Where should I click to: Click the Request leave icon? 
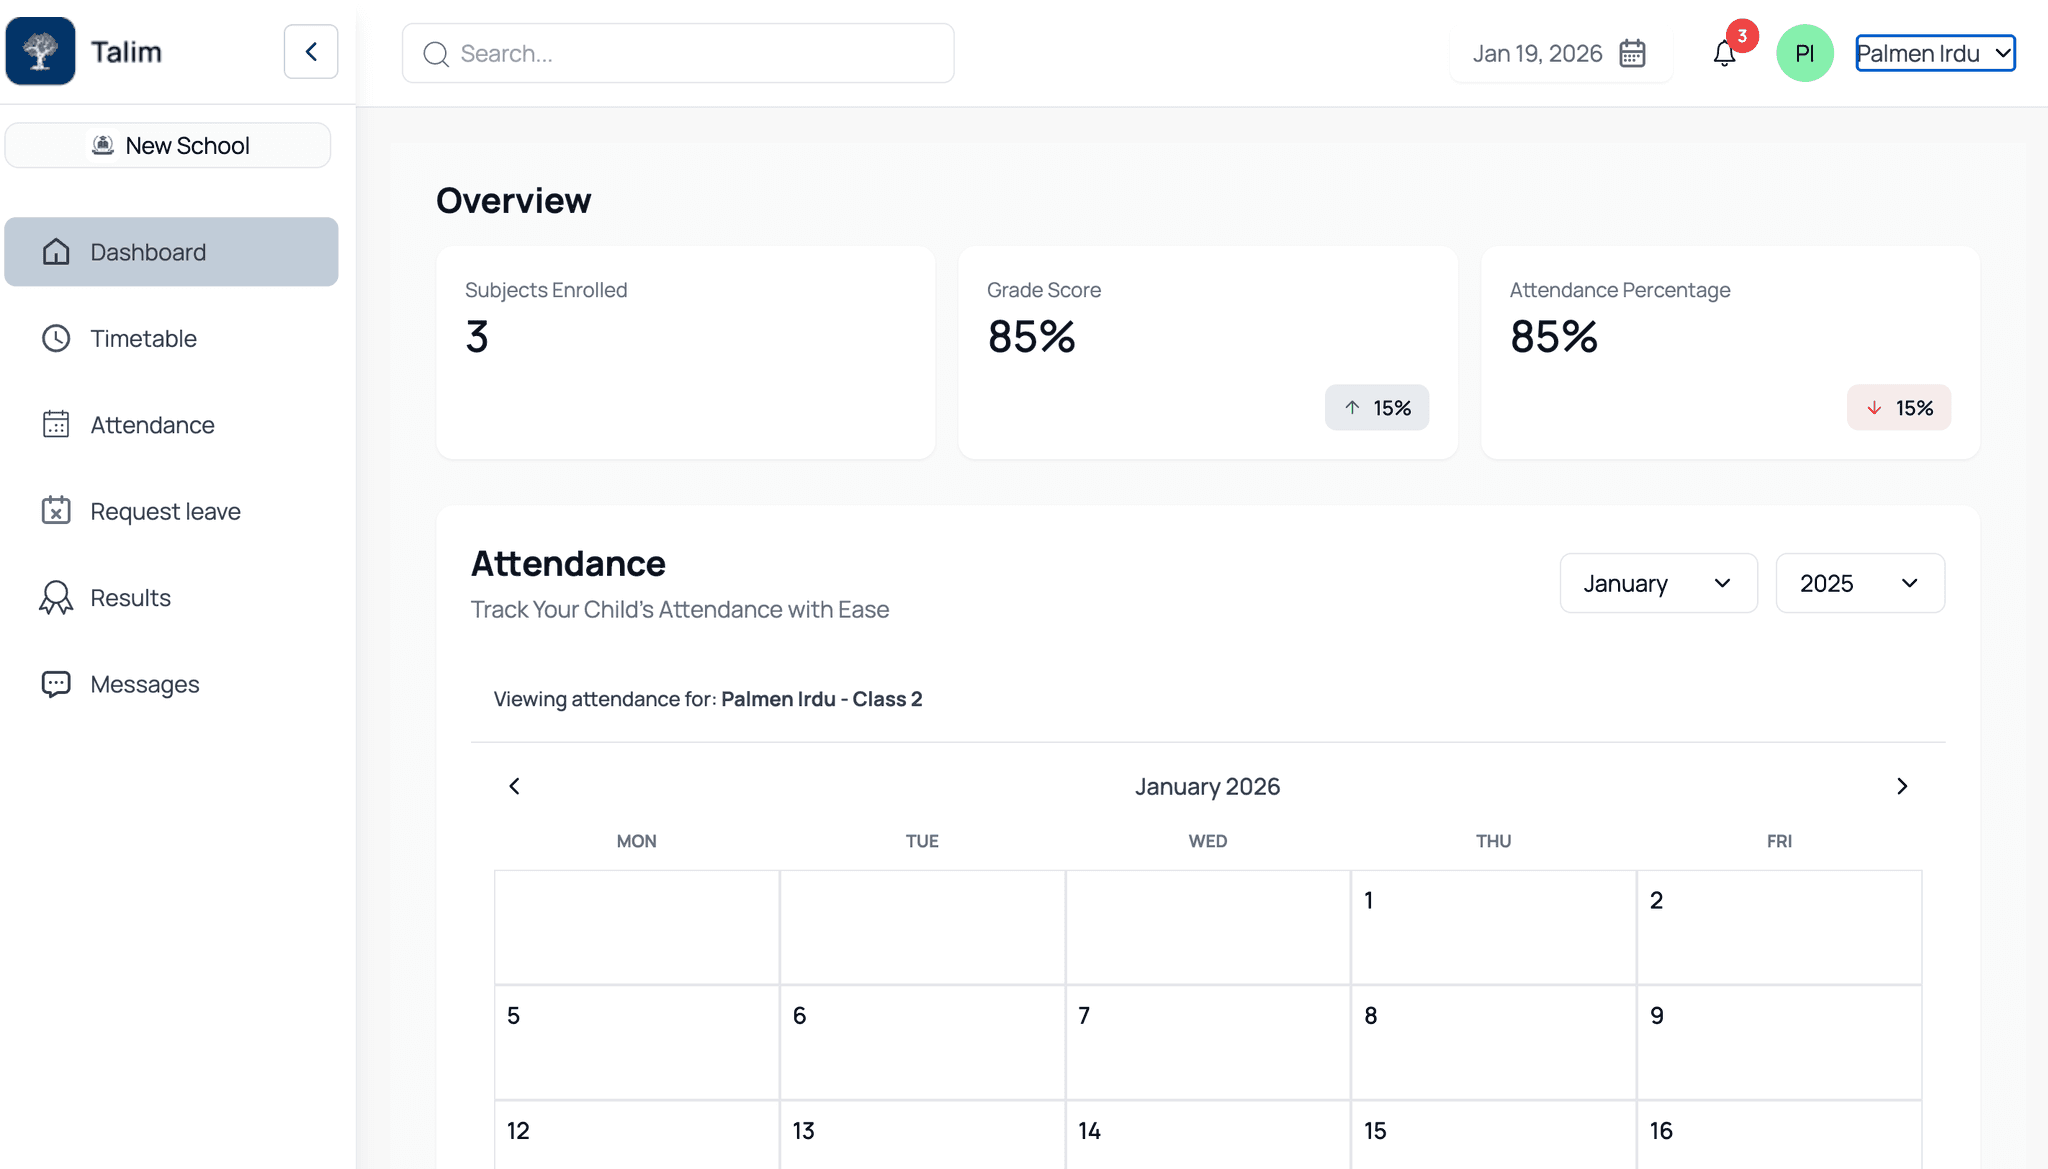[x=56, y=510]
